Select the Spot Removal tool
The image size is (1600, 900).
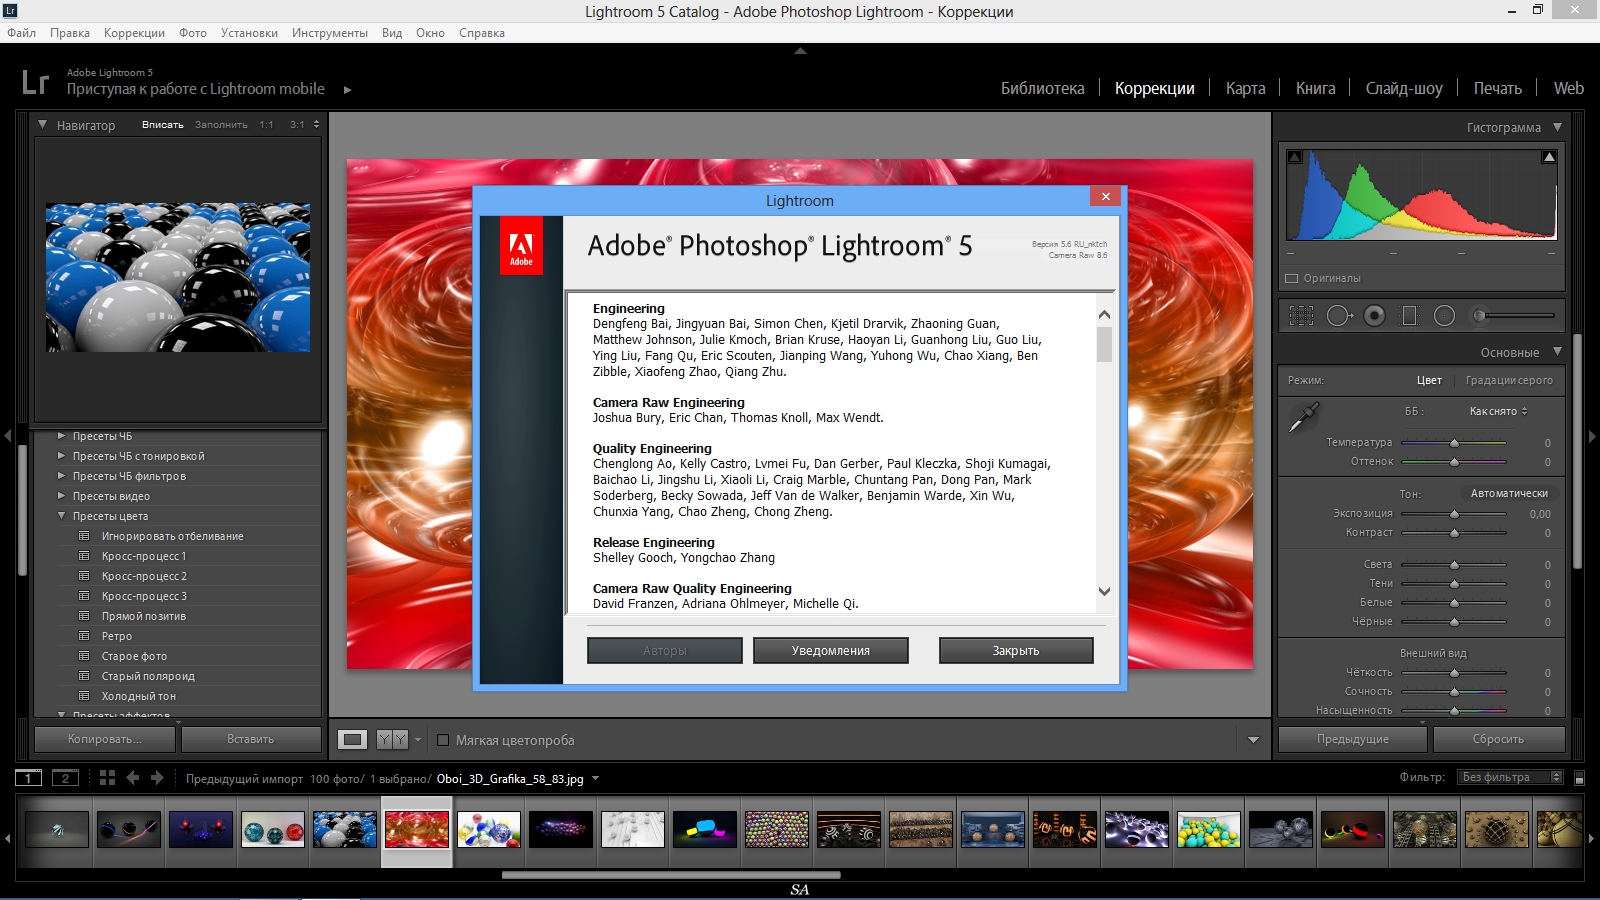pyautogui.click(x=1339, y=316)
